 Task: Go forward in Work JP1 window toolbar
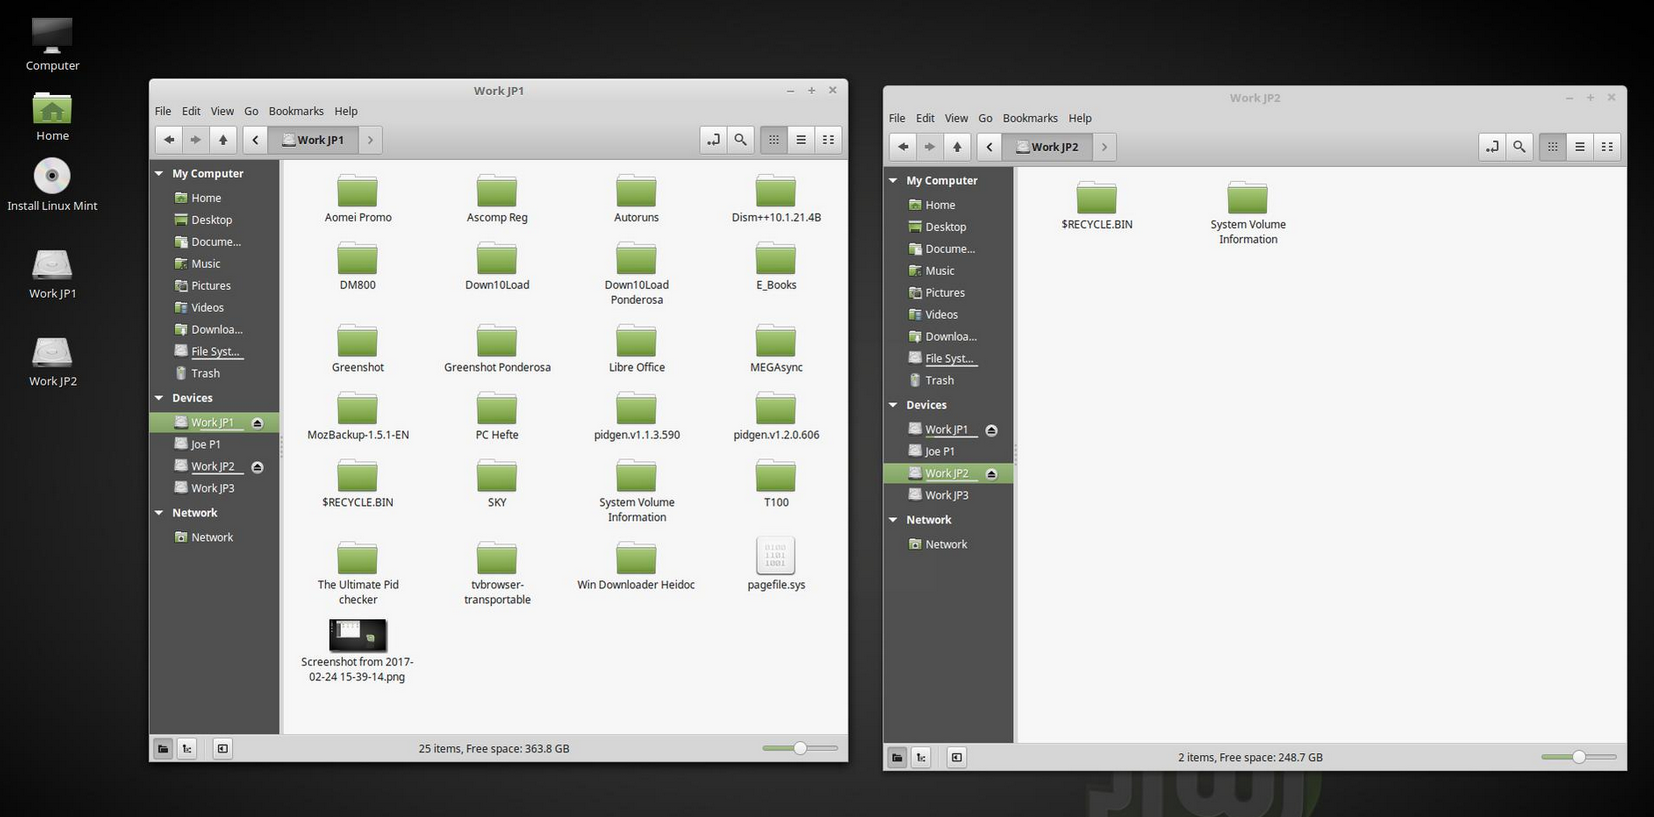tap(196, 140)
